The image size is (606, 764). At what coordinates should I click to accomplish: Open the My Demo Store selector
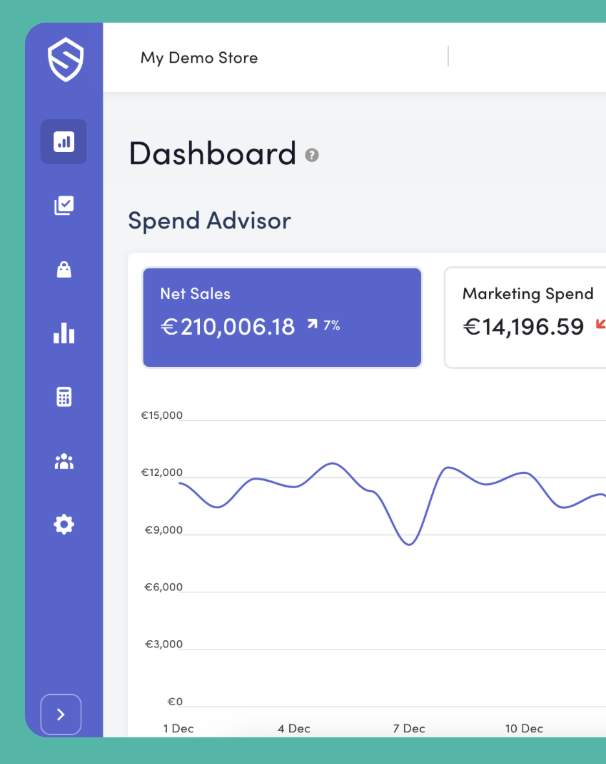(199, 58)
